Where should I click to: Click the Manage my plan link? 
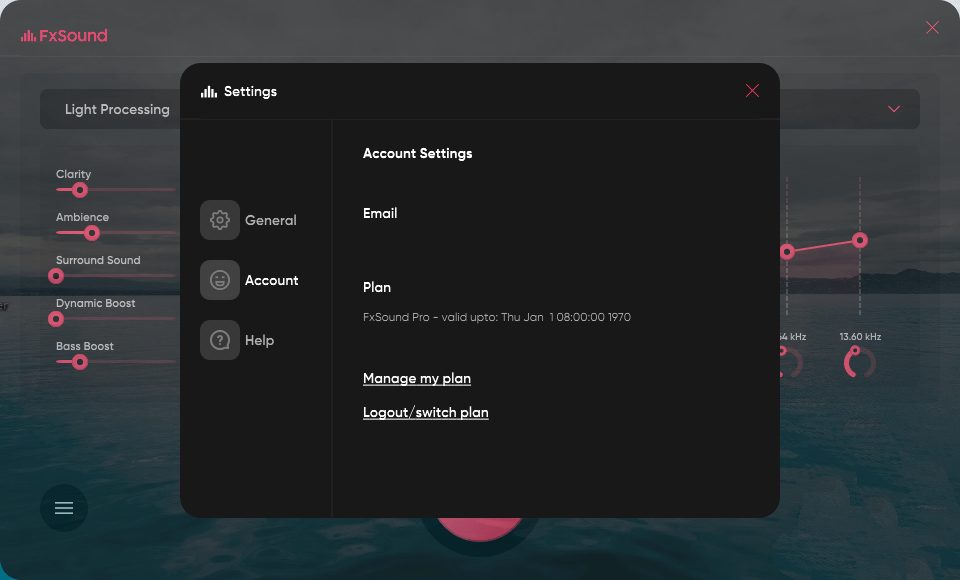pyautogui.click(x=417, y=379)
